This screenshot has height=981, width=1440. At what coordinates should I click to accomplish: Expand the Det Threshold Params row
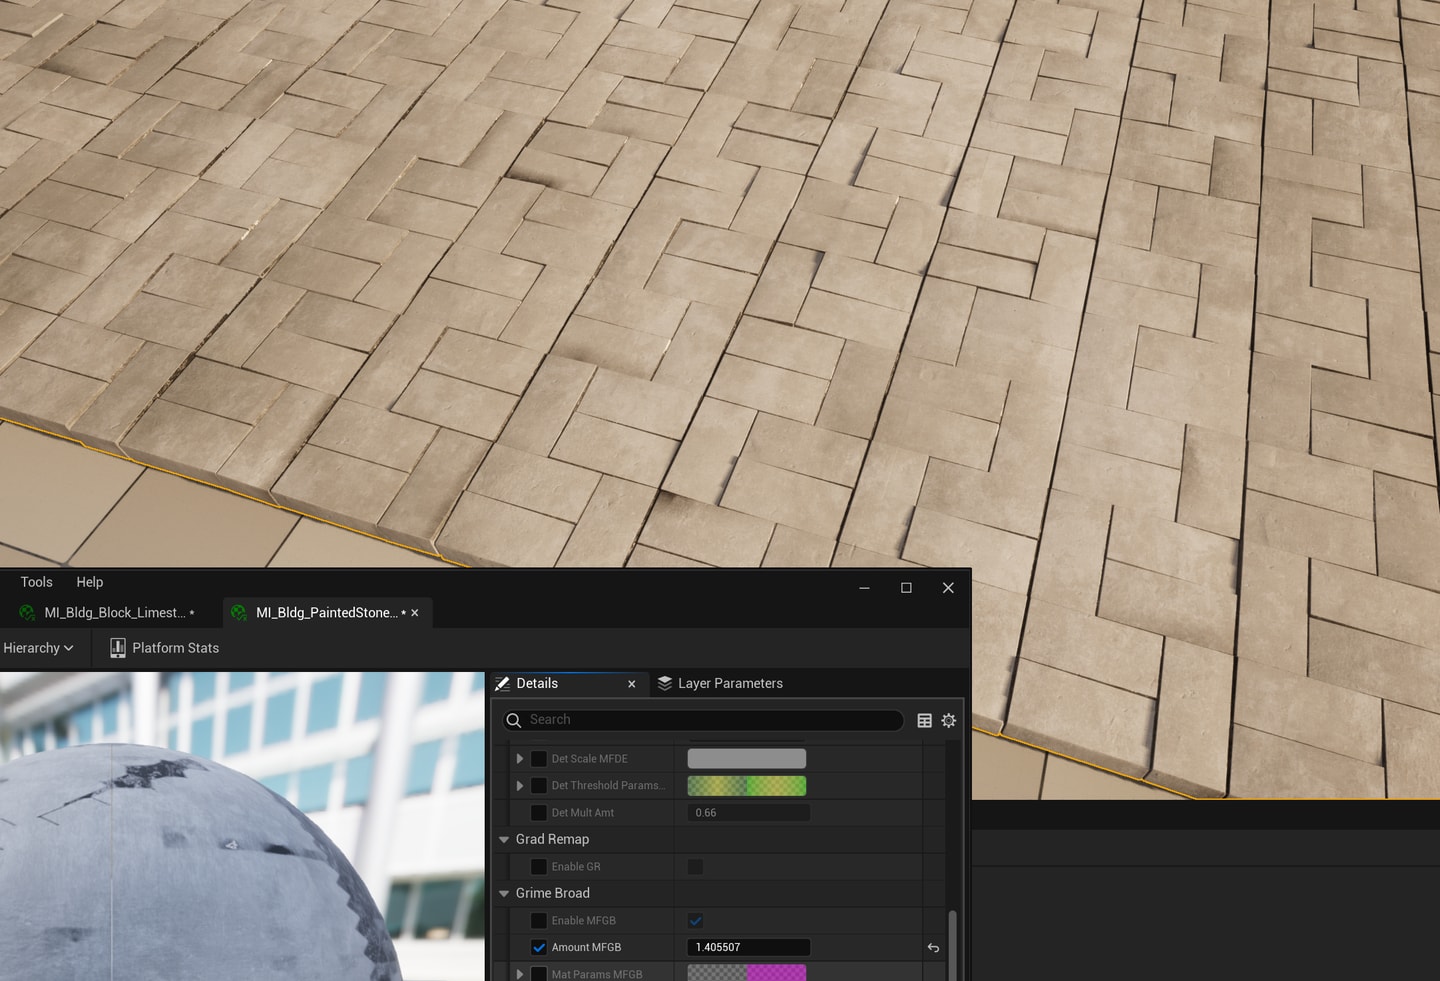tap(520, 786)
